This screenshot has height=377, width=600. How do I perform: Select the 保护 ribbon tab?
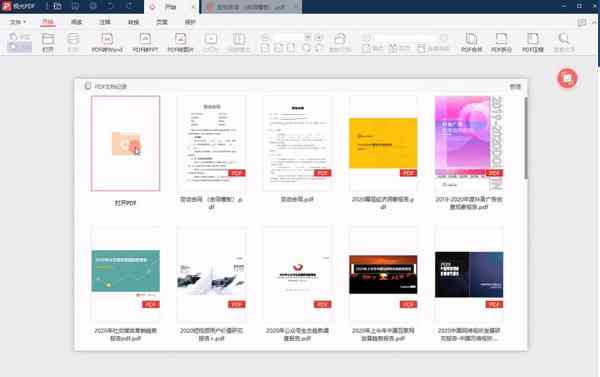190,22
